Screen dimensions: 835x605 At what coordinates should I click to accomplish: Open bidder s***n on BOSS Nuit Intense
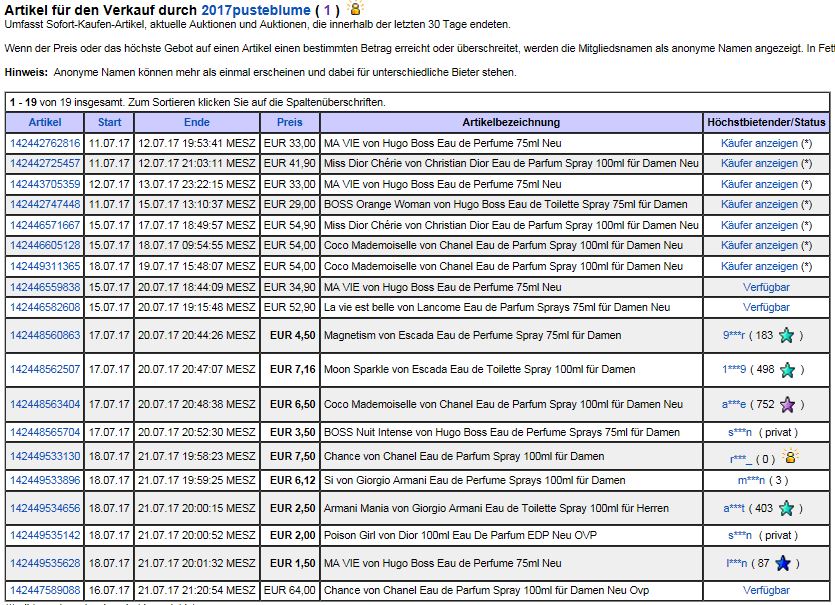click(x=740, y=432)
